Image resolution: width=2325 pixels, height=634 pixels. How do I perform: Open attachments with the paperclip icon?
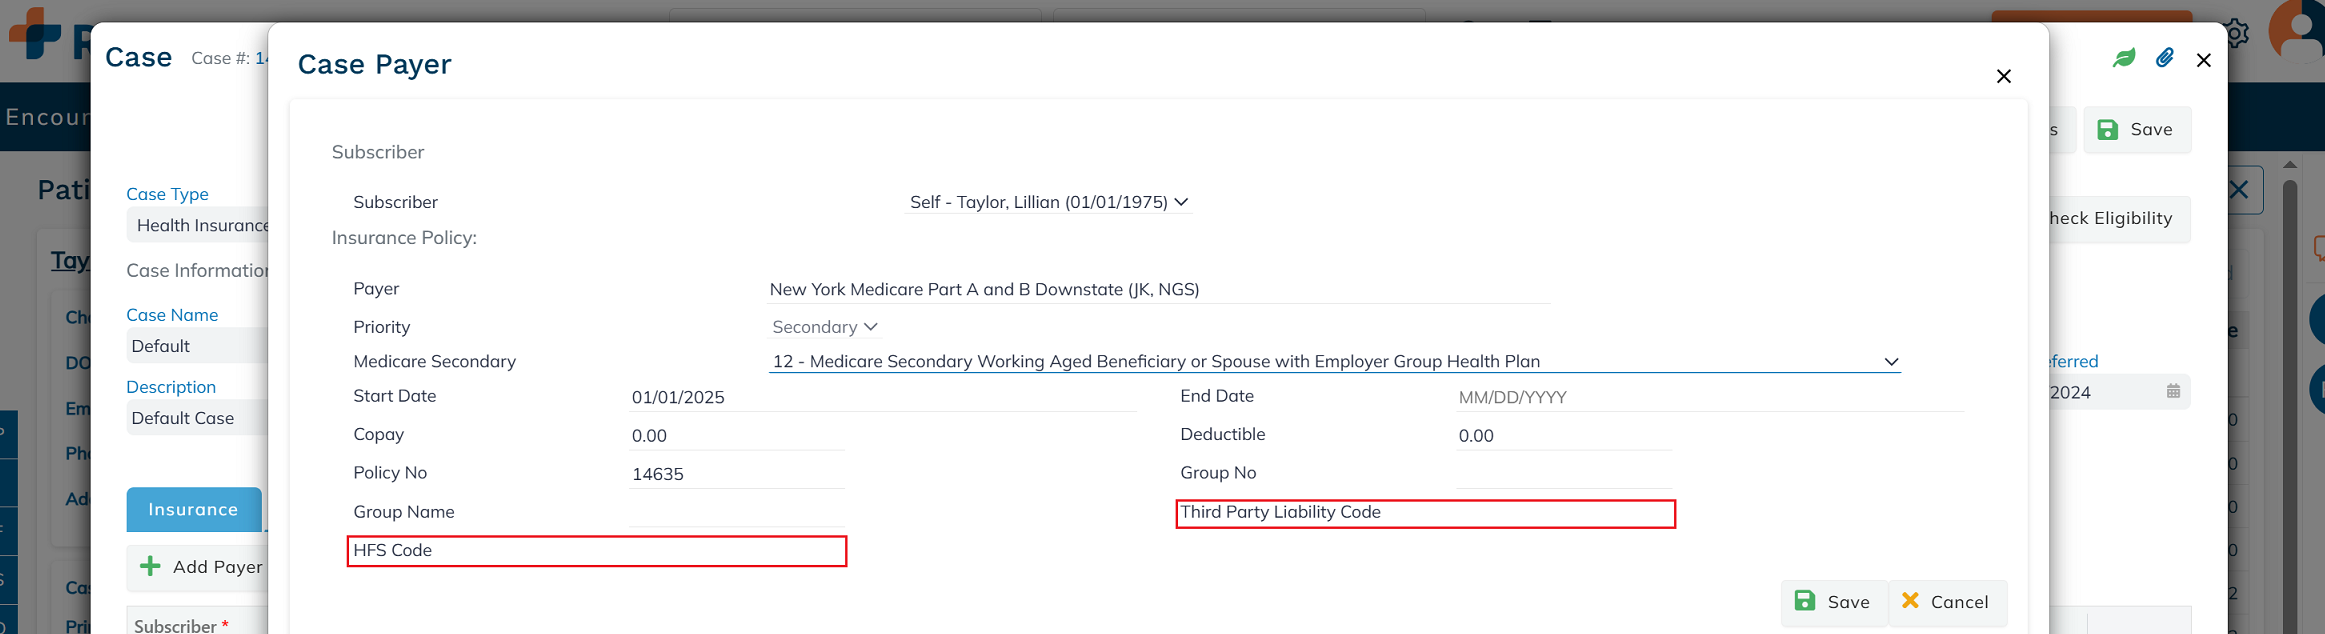click(2164, 58)
